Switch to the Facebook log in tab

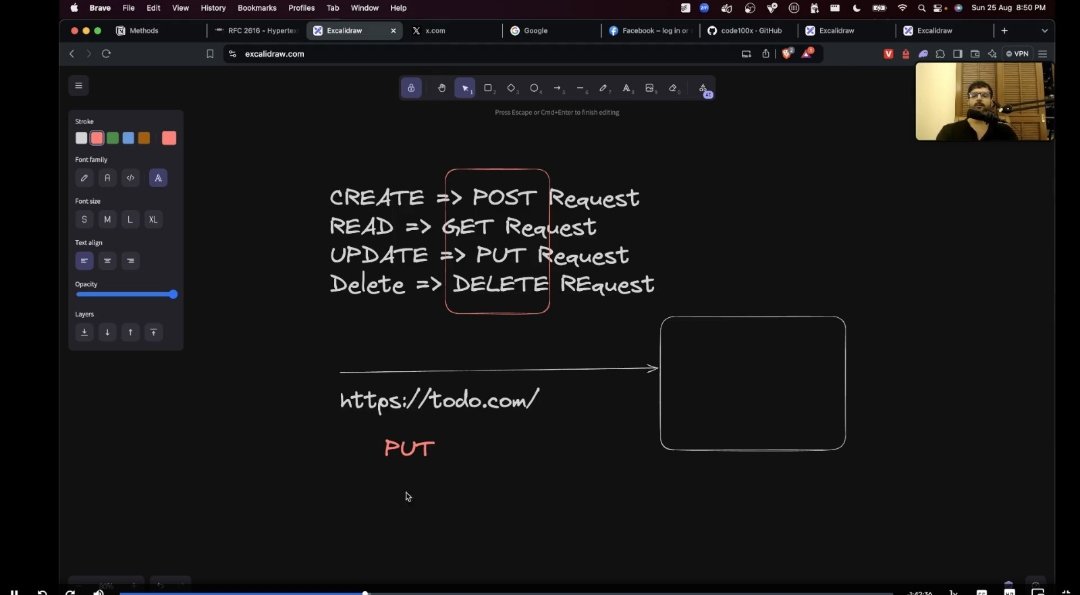pos(650,31)
